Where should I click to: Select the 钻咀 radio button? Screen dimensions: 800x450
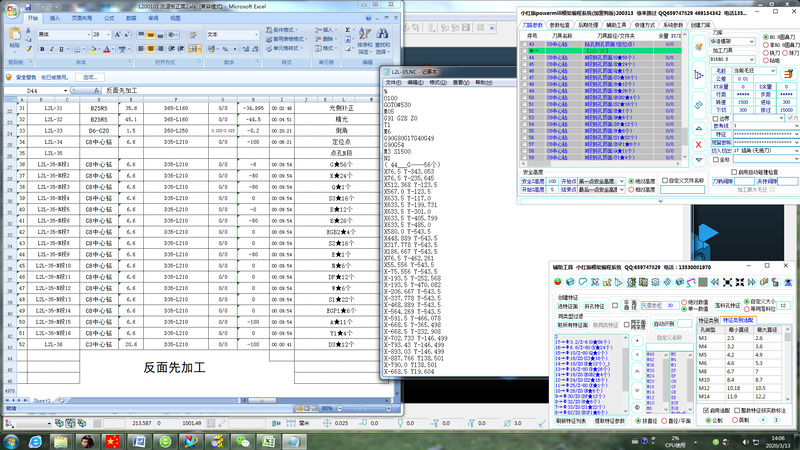click(765, 61)
